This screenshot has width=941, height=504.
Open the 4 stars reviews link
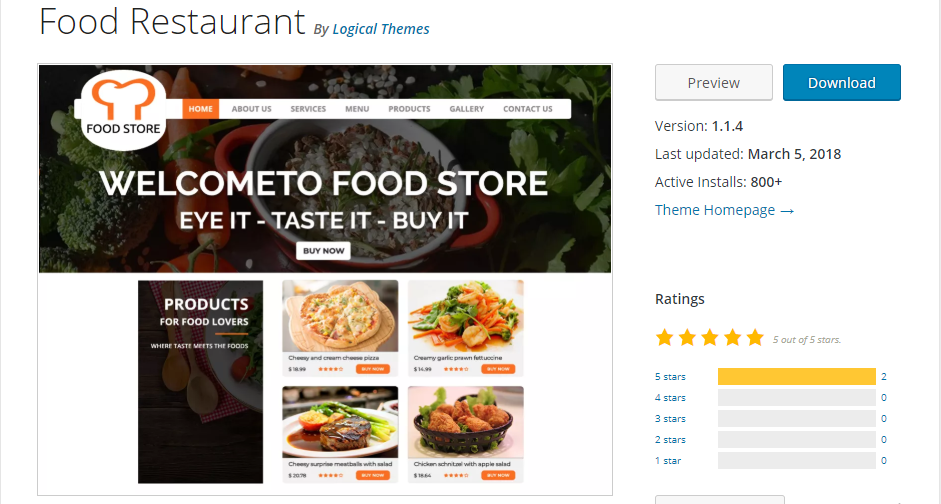670,398
